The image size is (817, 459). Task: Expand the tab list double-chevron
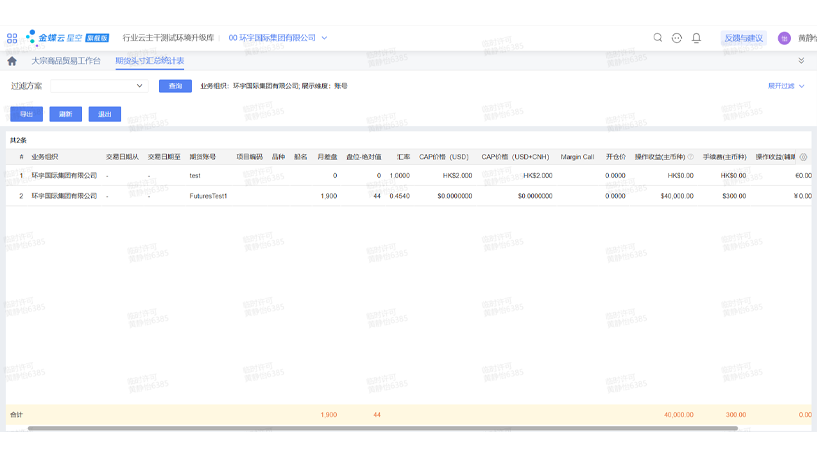801,61
